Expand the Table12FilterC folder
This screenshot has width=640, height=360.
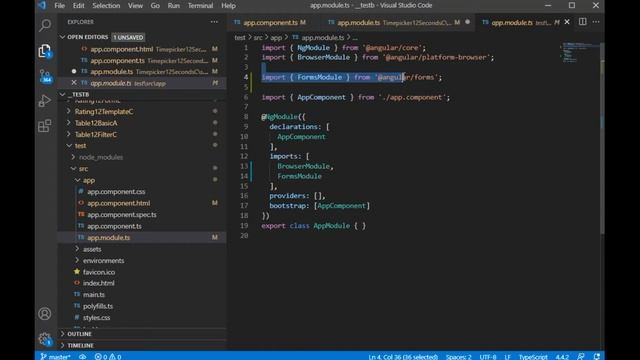[69, 134]
